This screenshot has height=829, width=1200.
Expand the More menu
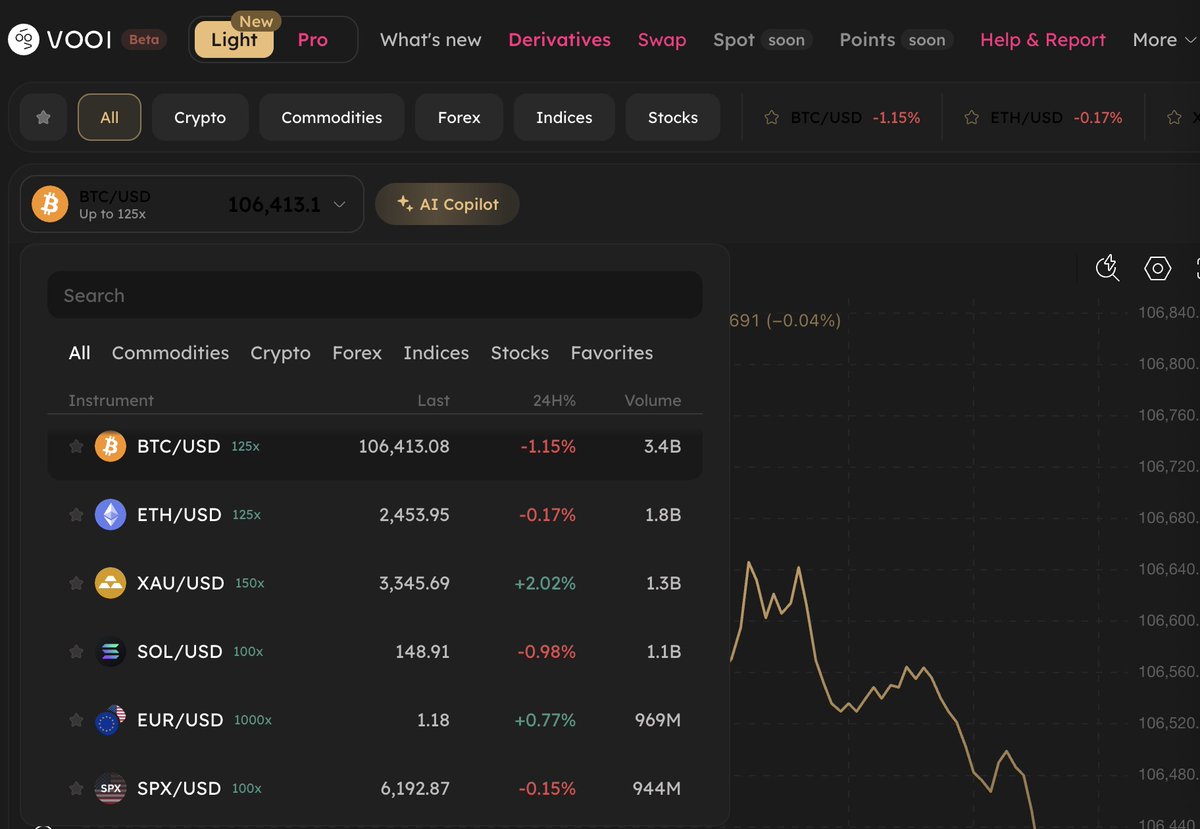coord(1164,40)
